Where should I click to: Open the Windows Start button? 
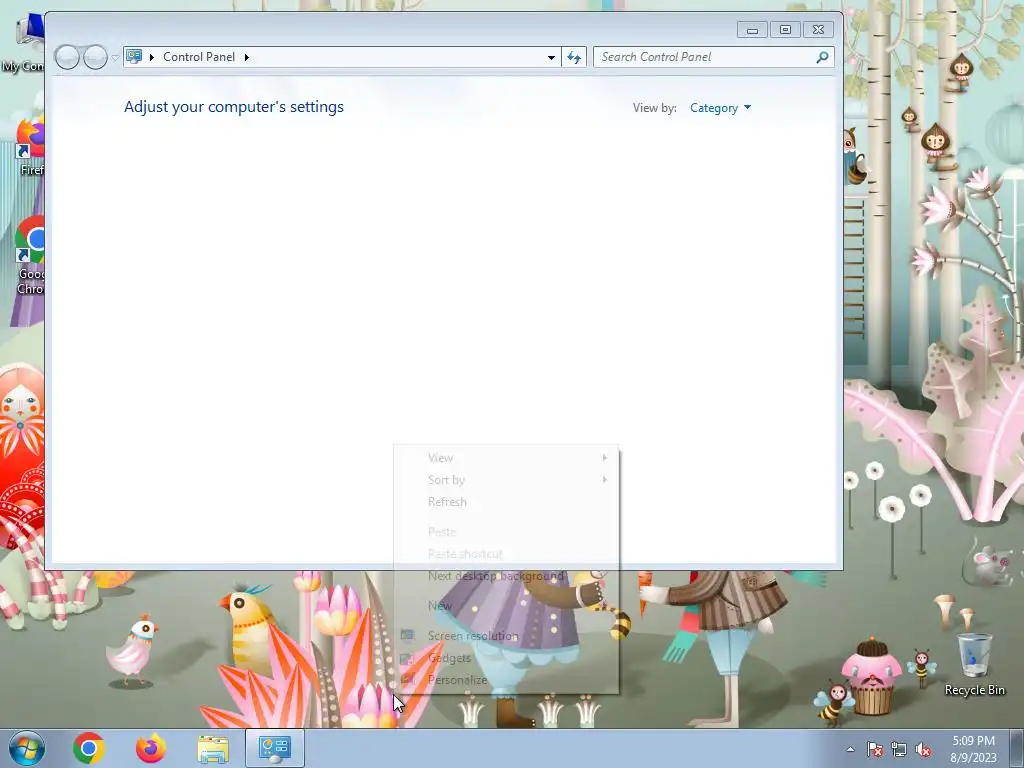[27, 748]
